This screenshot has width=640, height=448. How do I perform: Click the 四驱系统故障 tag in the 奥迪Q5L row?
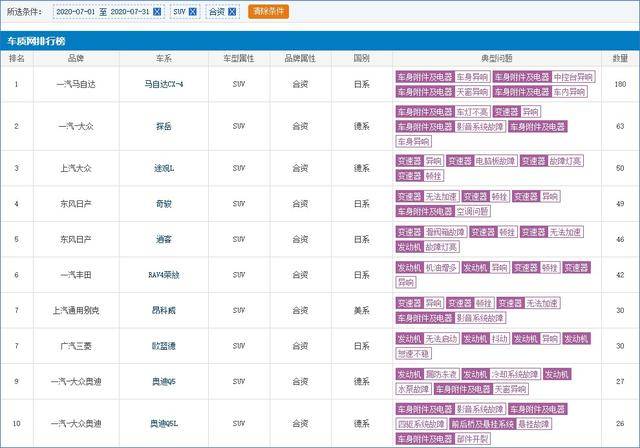[421, 424]
